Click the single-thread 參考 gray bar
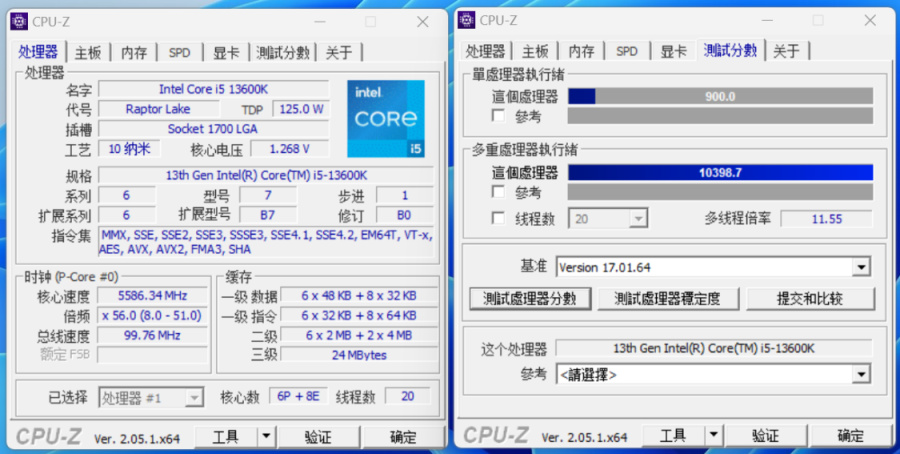Image resolution: width=900 pixels, height=454 pixels. [720, 116]
